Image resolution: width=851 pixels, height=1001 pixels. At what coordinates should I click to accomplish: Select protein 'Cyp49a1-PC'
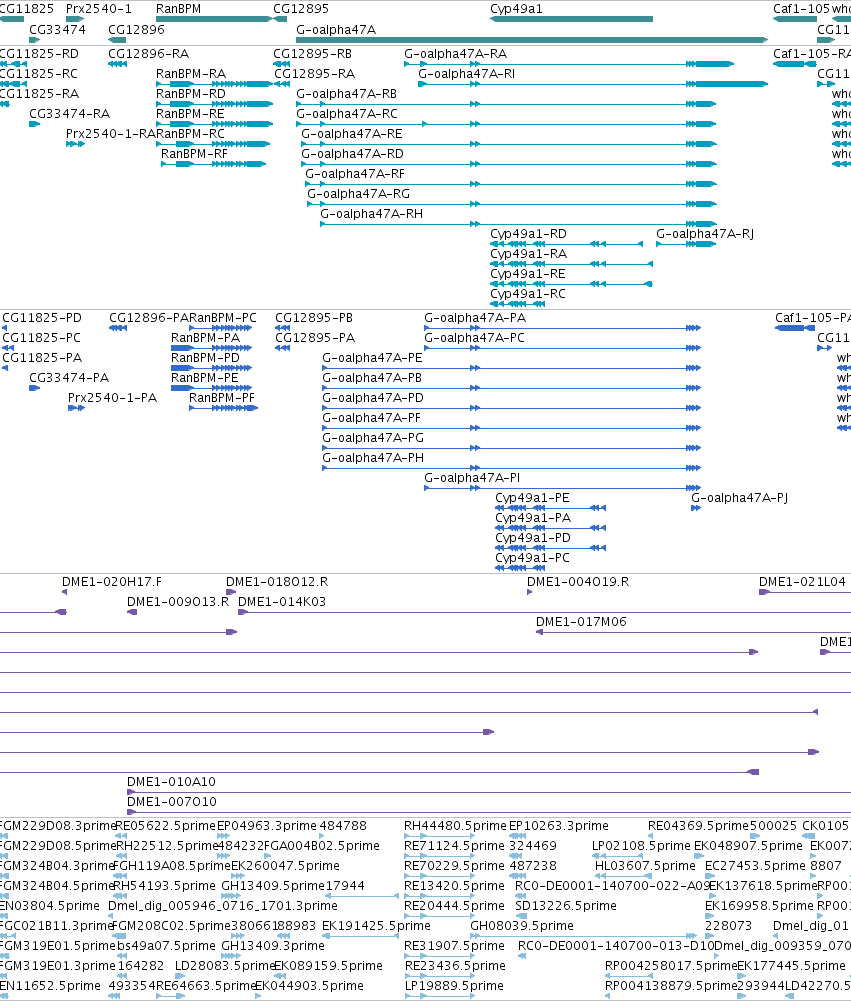532,558
